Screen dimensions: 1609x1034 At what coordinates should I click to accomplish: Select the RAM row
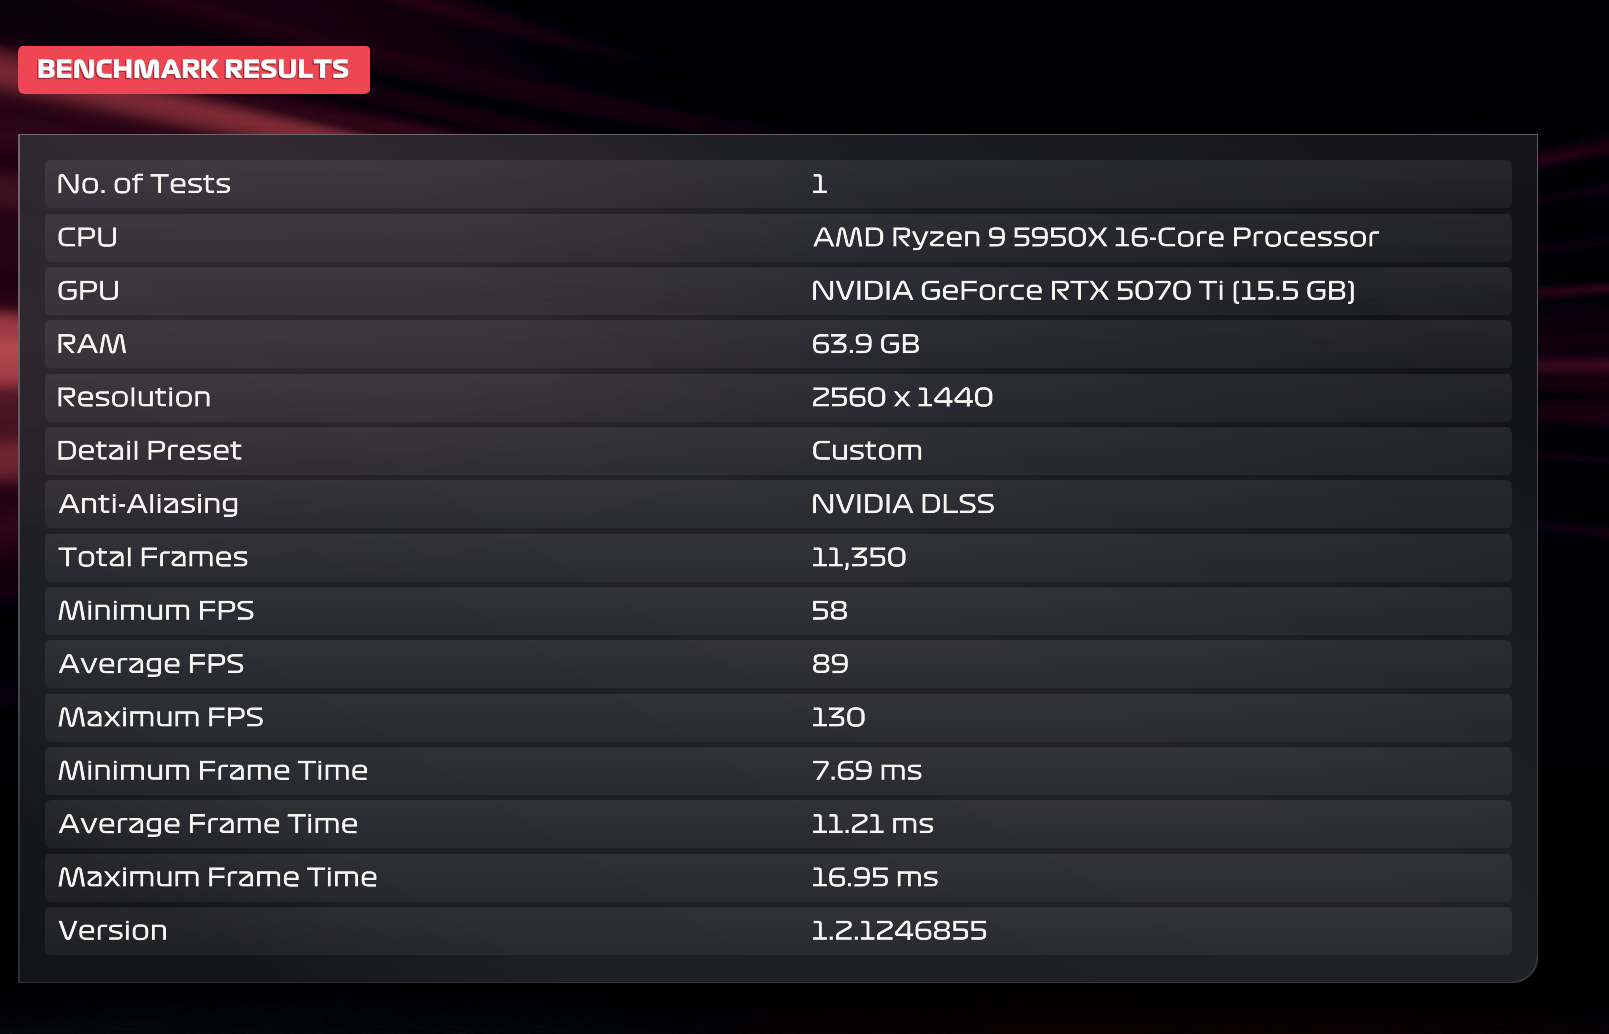point(778,344)
